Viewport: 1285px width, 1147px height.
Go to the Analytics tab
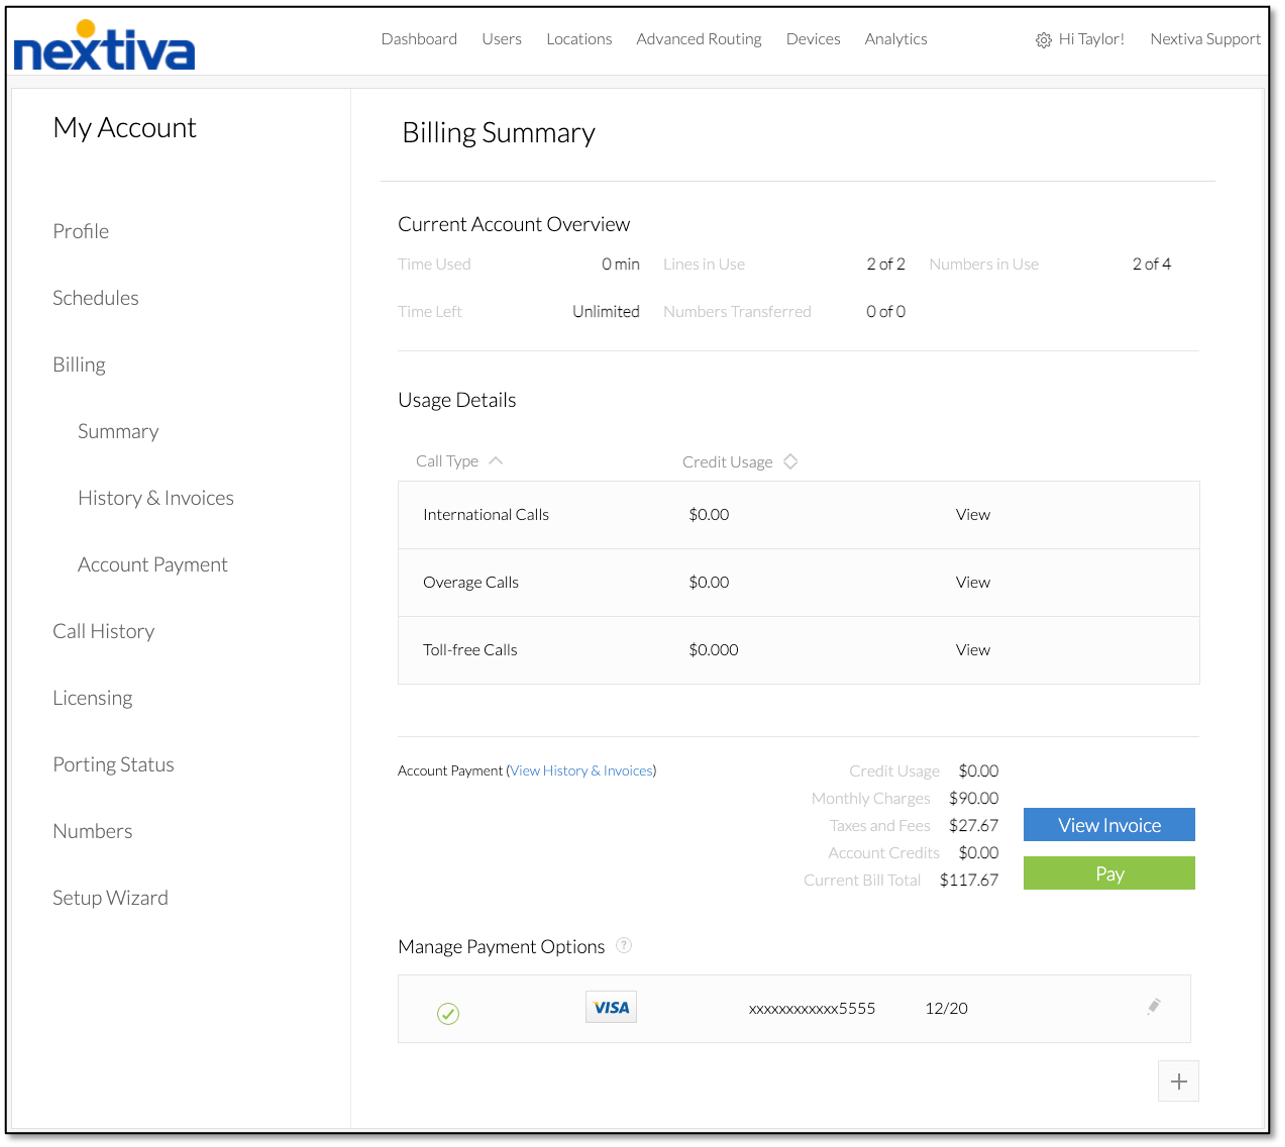click(896, 39)
